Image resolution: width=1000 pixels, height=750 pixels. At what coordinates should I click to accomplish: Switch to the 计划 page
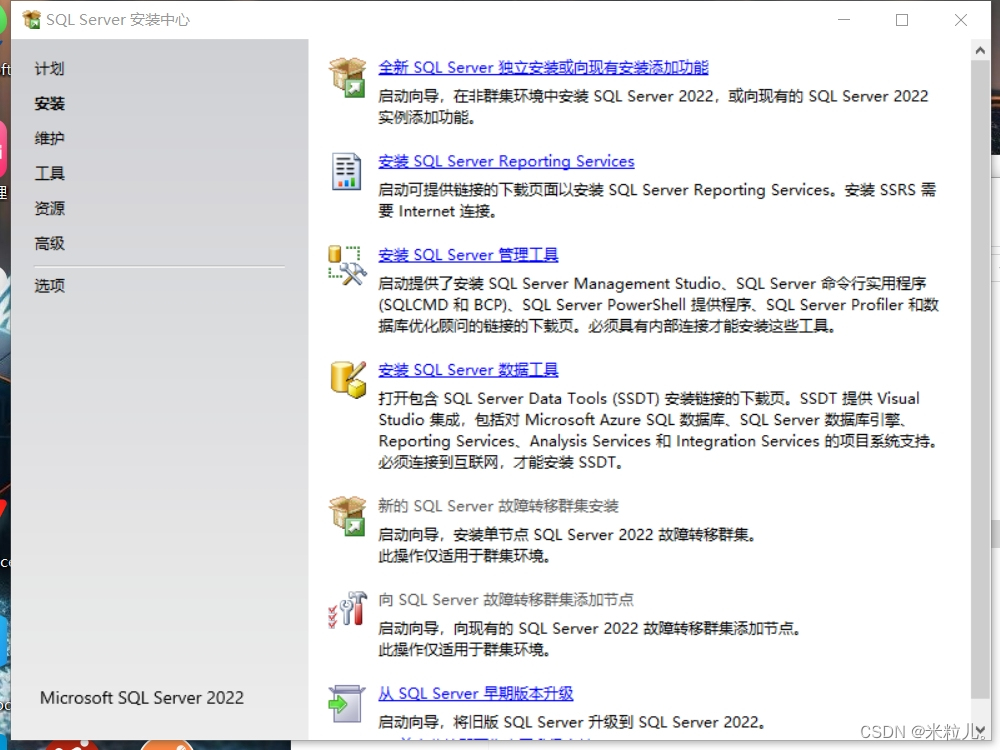(x=50, y=69)
